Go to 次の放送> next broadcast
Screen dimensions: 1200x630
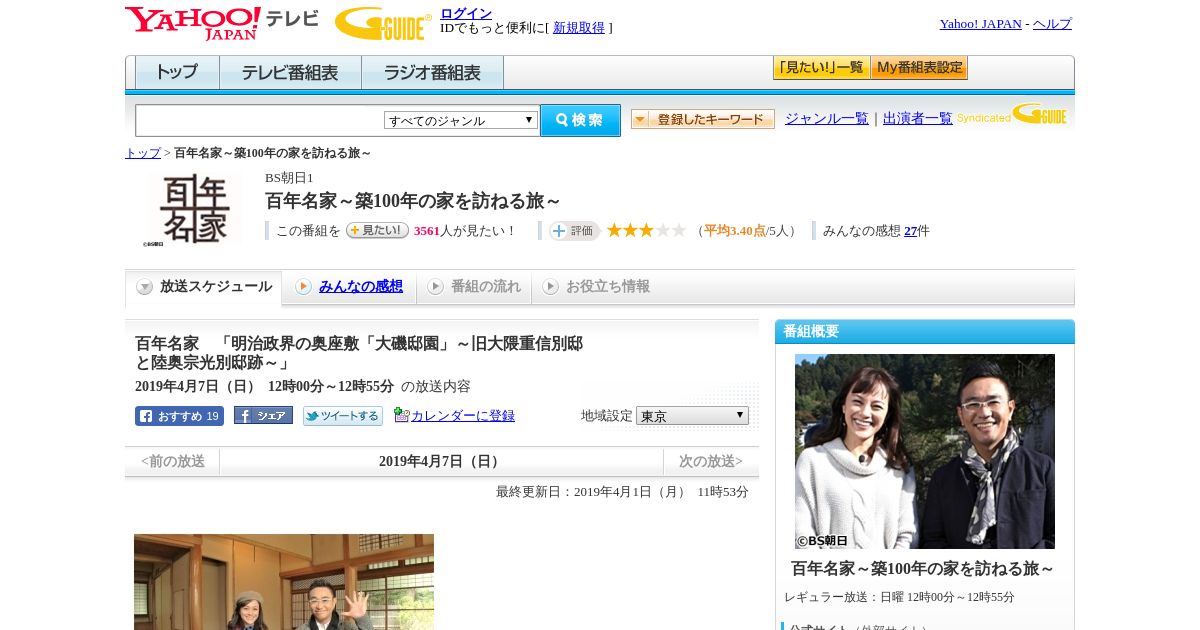click(x=711, y=461)
